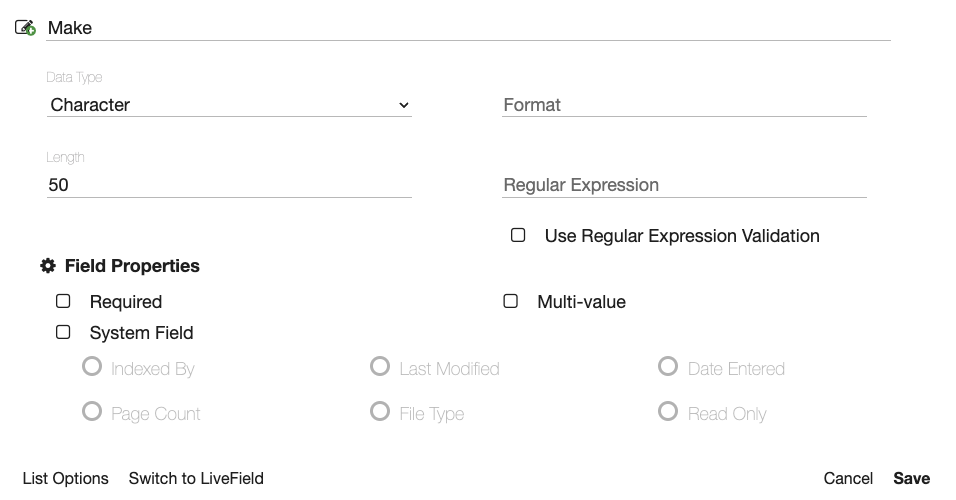Screen dimensions: 956x500
Task: Open List Options
Action: pos(65,478)
